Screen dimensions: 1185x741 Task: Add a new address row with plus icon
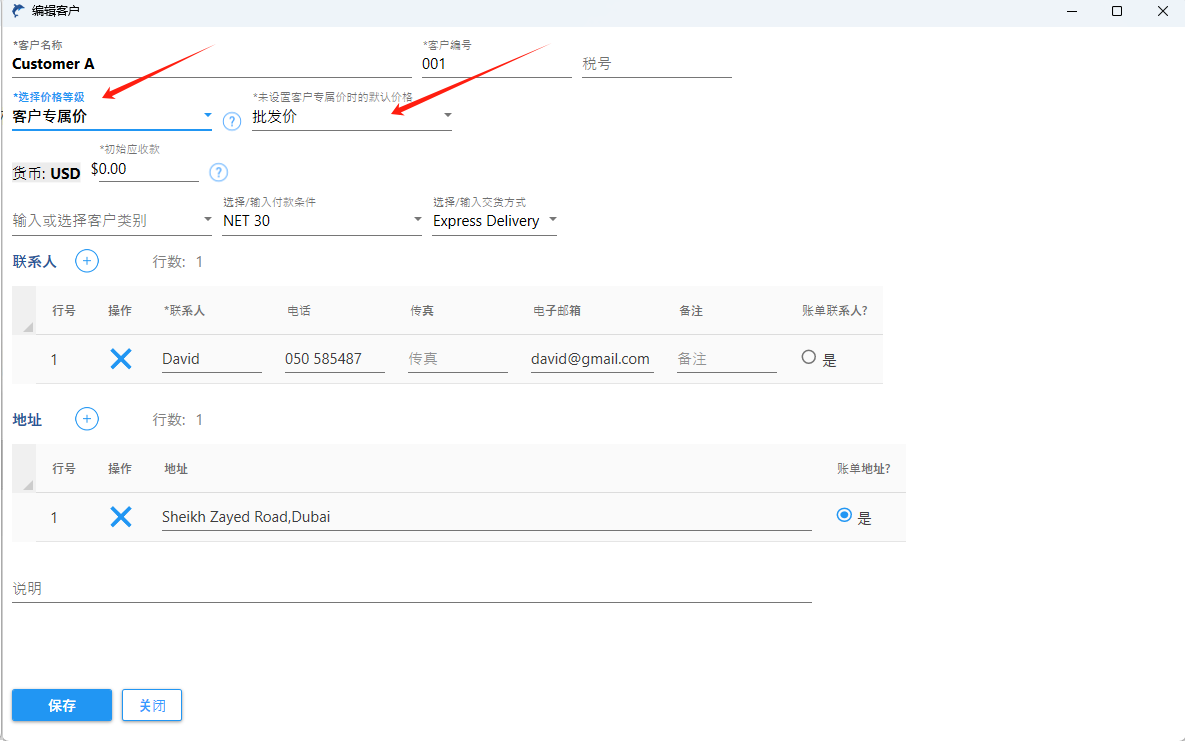[x=87, y=419]
